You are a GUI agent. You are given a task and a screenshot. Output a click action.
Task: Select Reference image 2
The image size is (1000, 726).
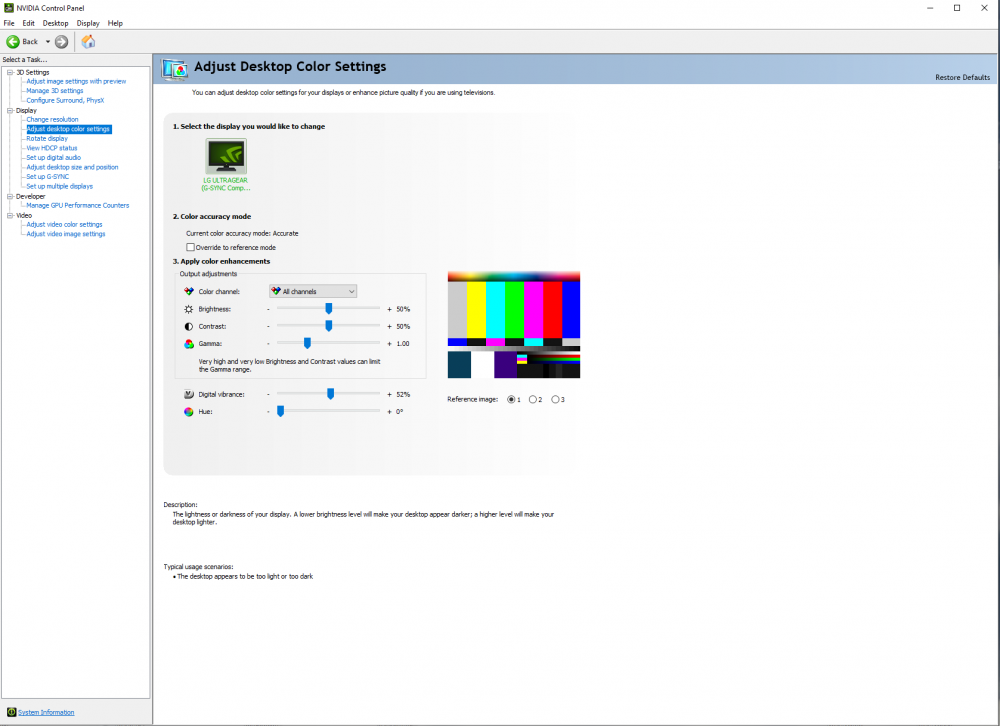tap(533, 399)
